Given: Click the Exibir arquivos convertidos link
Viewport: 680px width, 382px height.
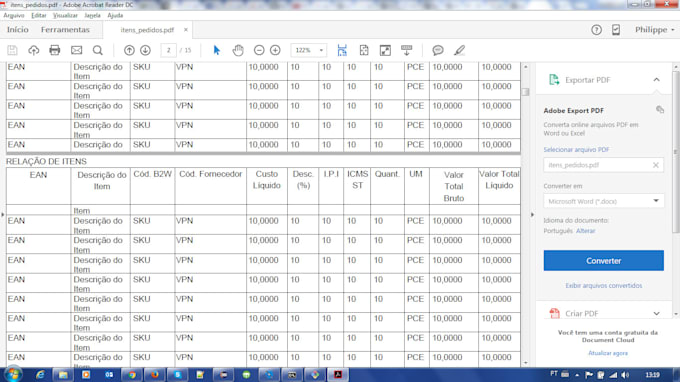Looking at the screenshot, I should [603, 286].
